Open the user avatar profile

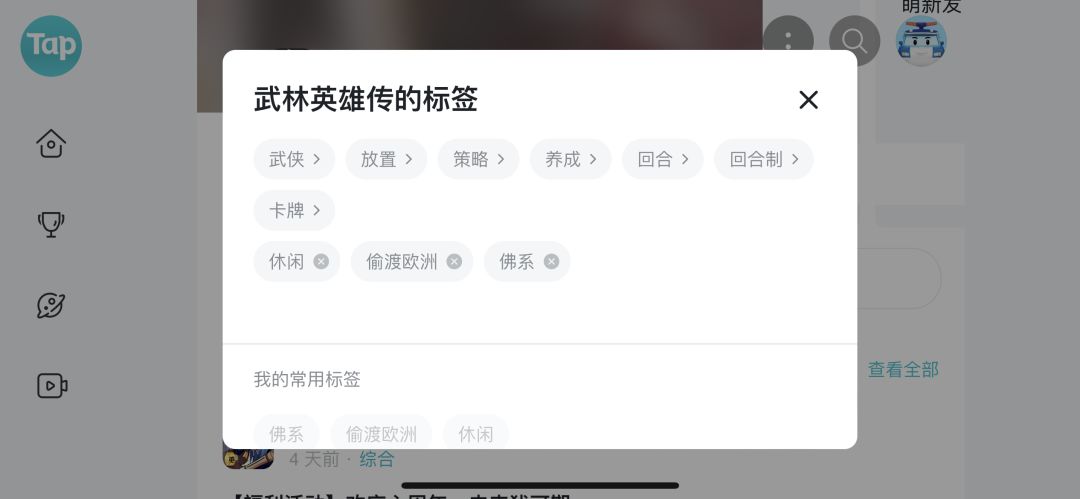921,41
